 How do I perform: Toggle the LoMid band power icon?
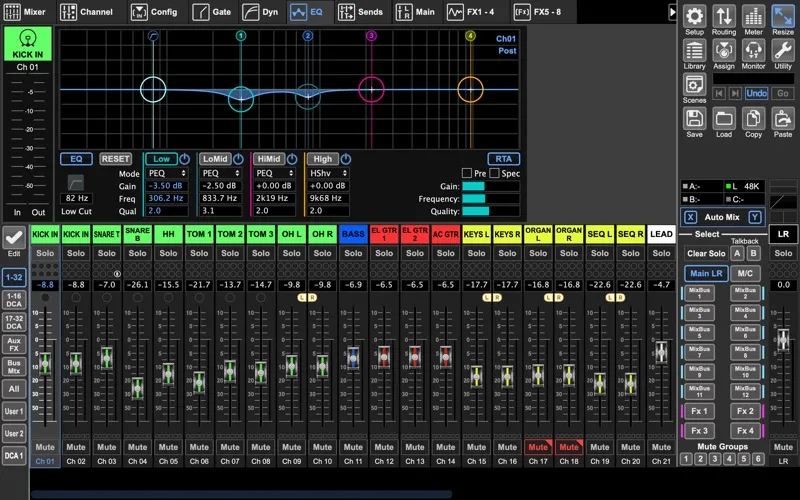point(238,159)
